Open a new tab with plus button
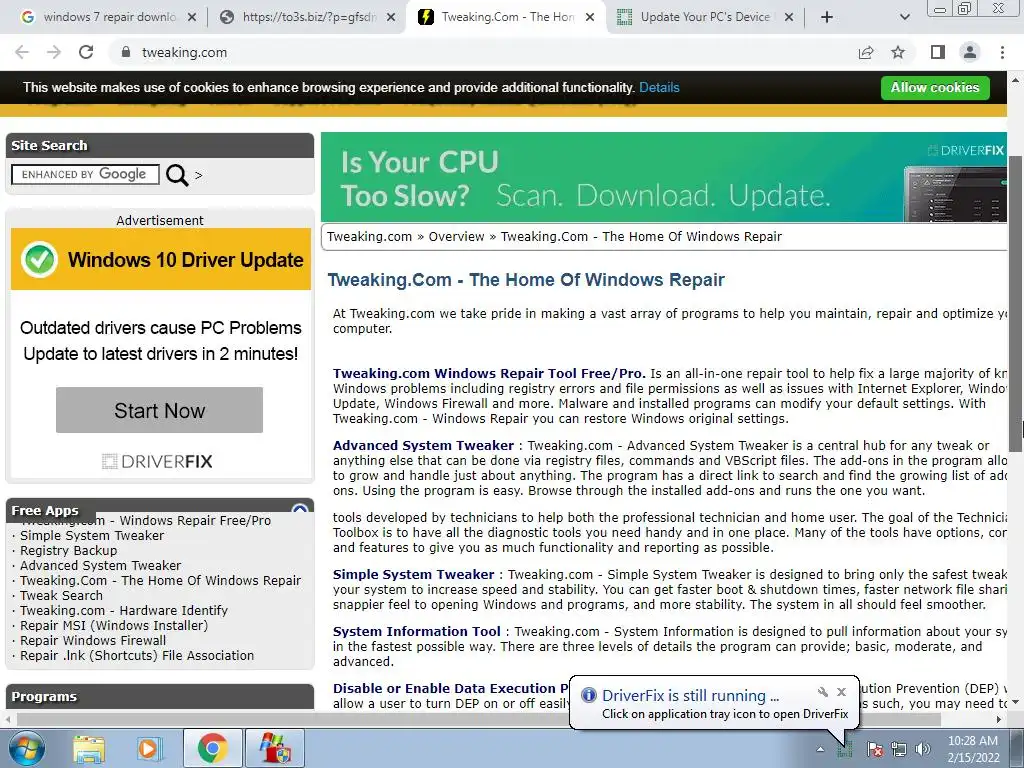 (827, 17)
